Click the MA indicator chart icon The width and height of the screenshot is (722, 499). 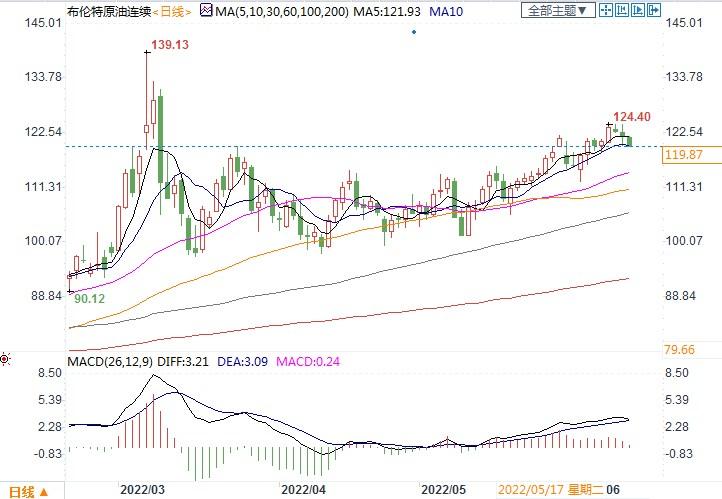[x=207, y=11]
